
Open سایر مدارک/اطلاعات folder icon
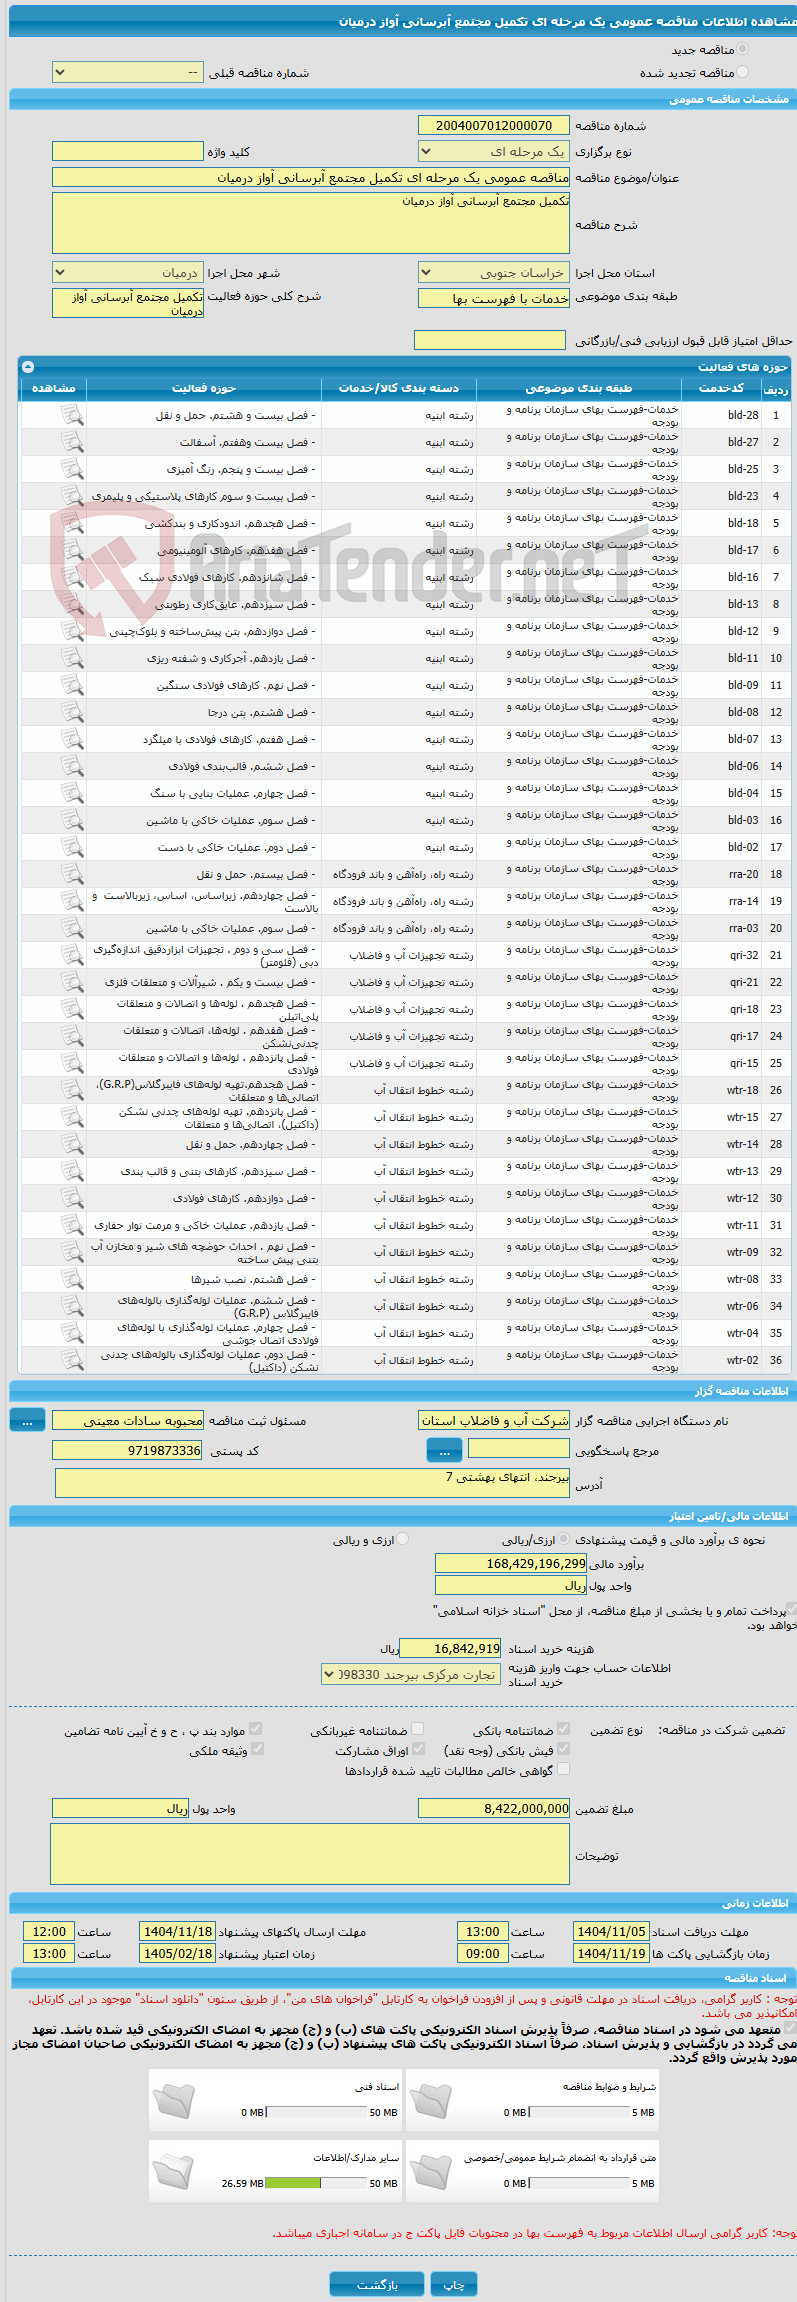point(174,2171)
